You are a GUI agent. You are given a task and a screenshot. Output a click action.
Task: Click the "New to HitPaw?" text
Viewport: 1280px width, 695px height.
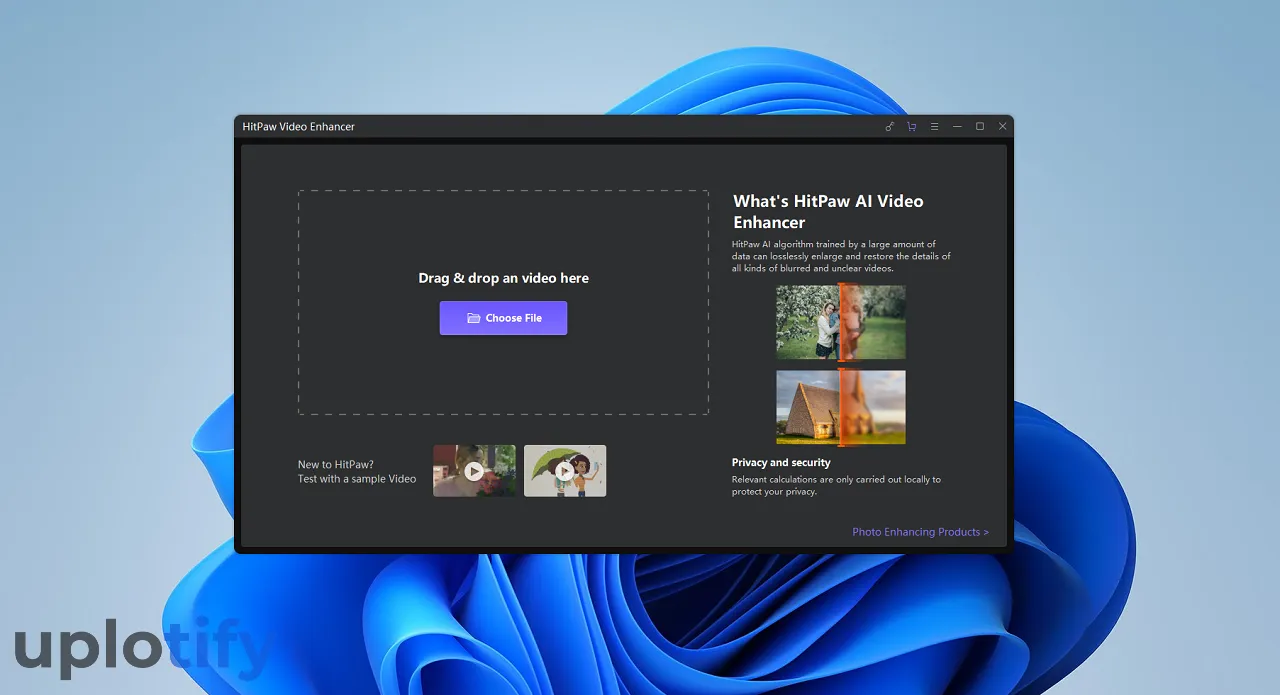click(336, 465)
